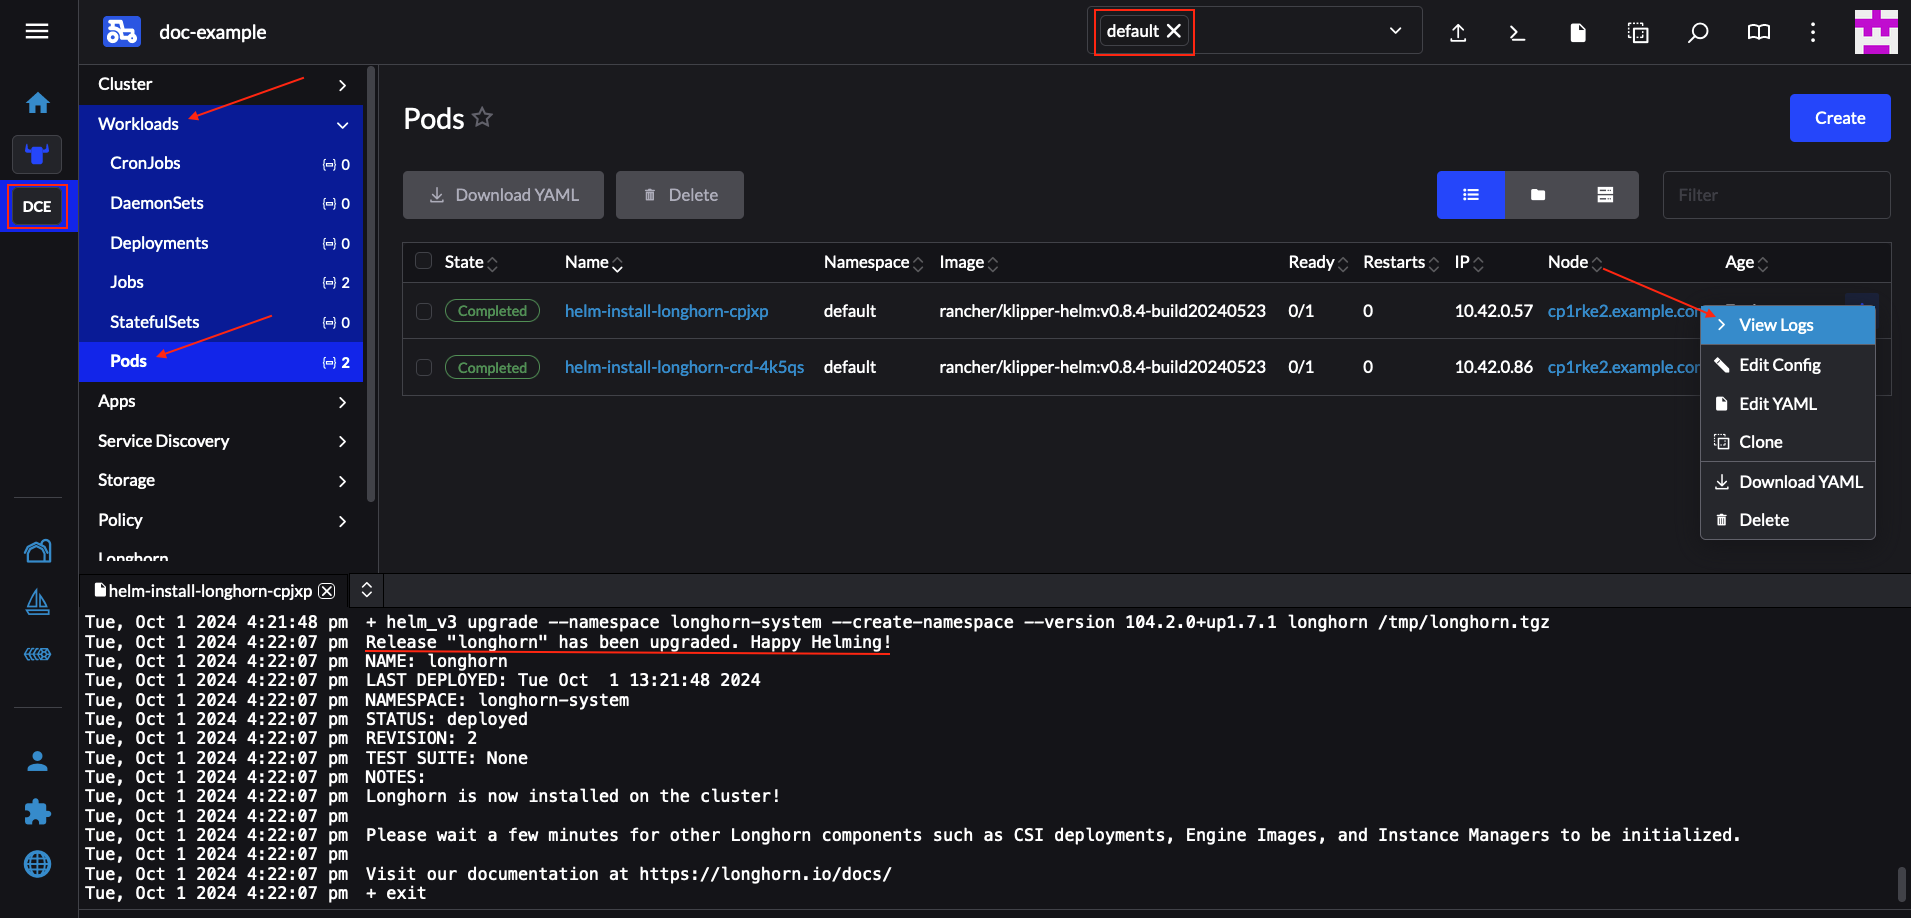Switch to folder grouped view icon
Viewport: 1911px width, 918px height.
(x=1538, y=195)
